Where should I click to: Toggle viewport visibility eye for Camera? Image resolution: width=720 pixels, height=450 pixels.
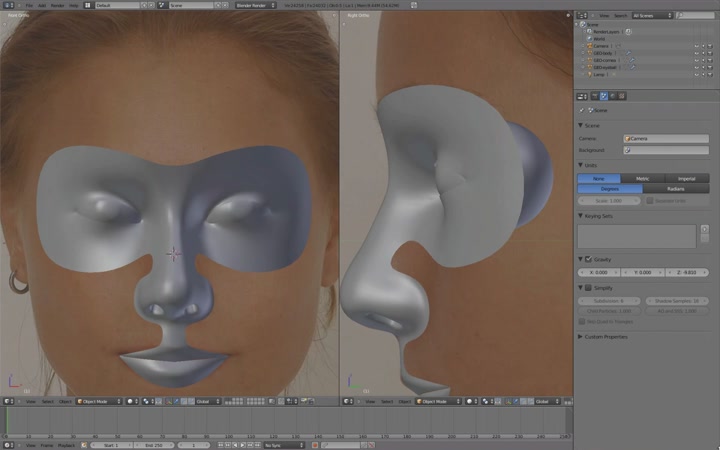696,46
